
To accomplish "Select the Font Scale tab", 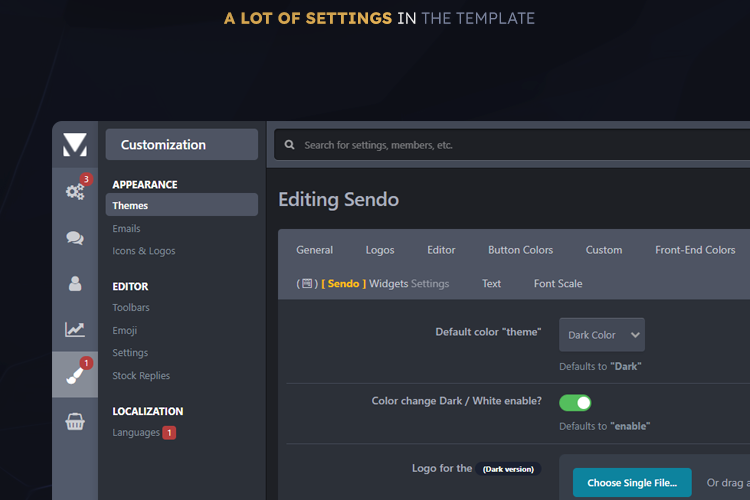I will point(558,284).
